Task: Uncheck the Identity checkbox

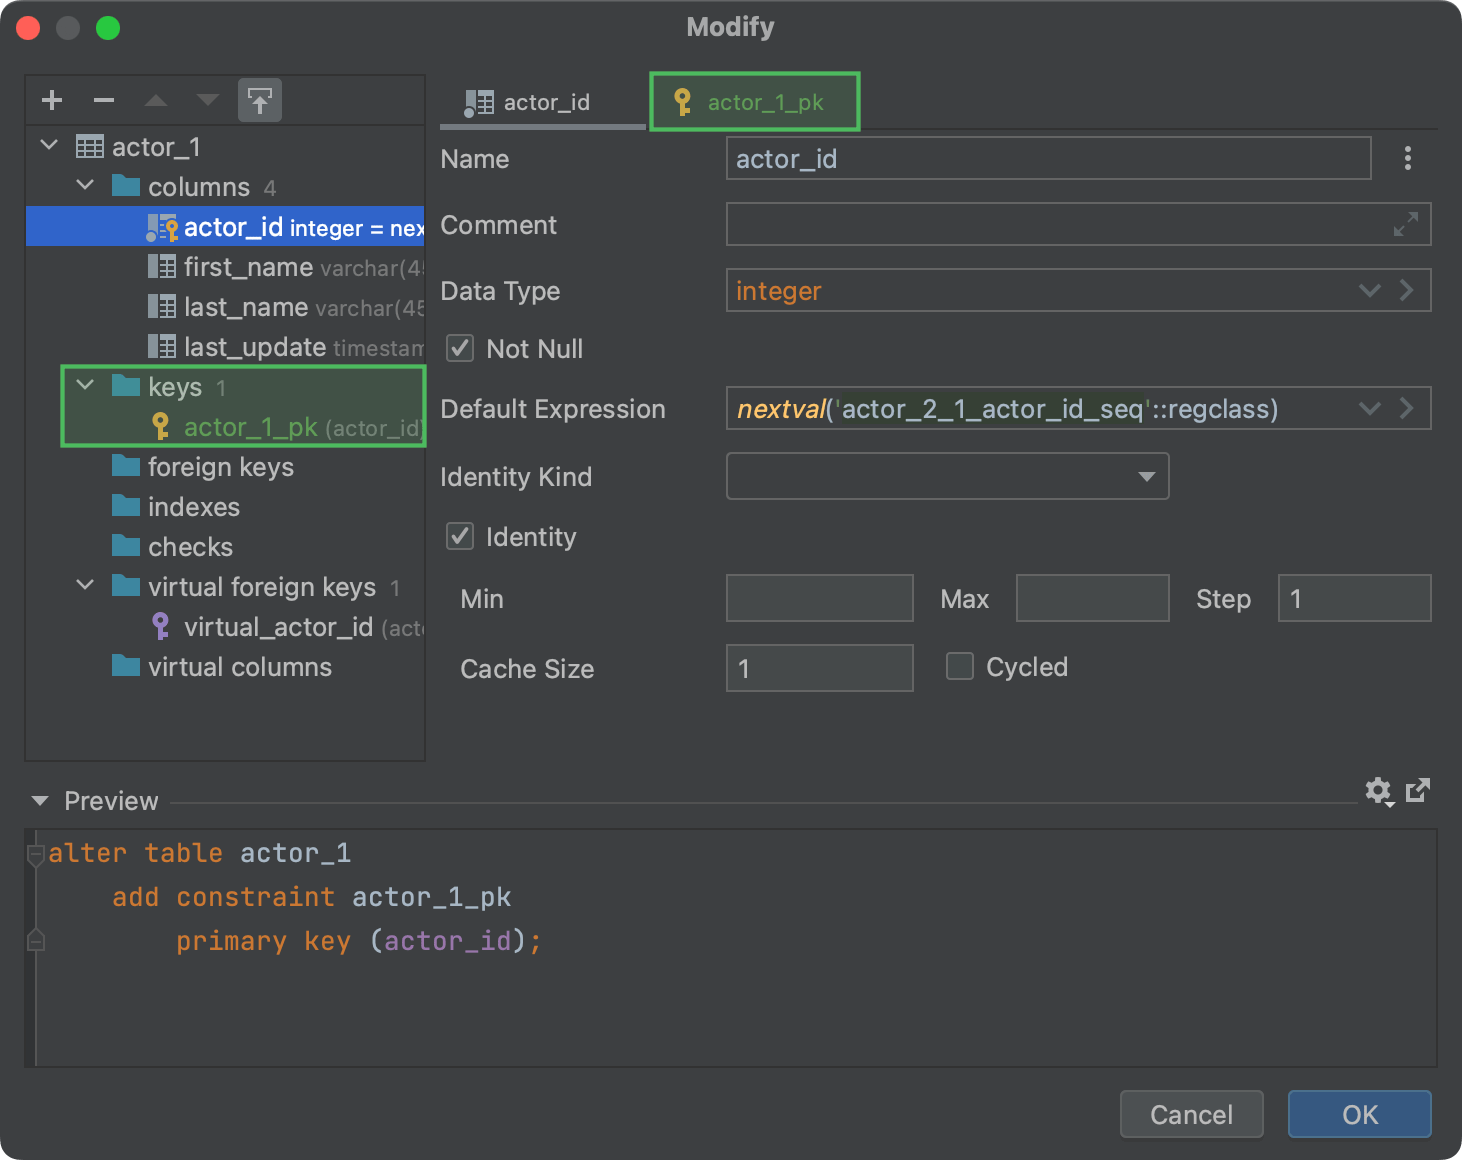Action: pos(460,536)
